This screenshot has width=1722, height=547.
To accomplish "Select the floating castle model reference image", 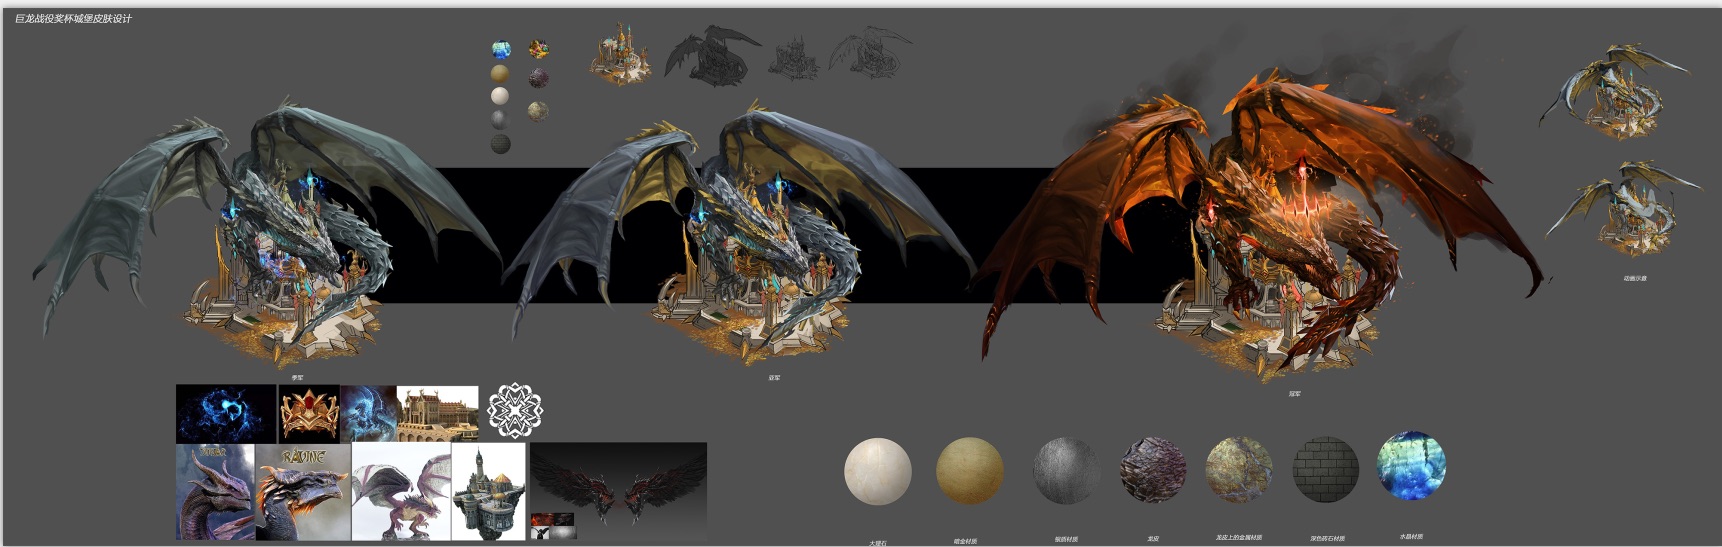I will pos(488,492).
